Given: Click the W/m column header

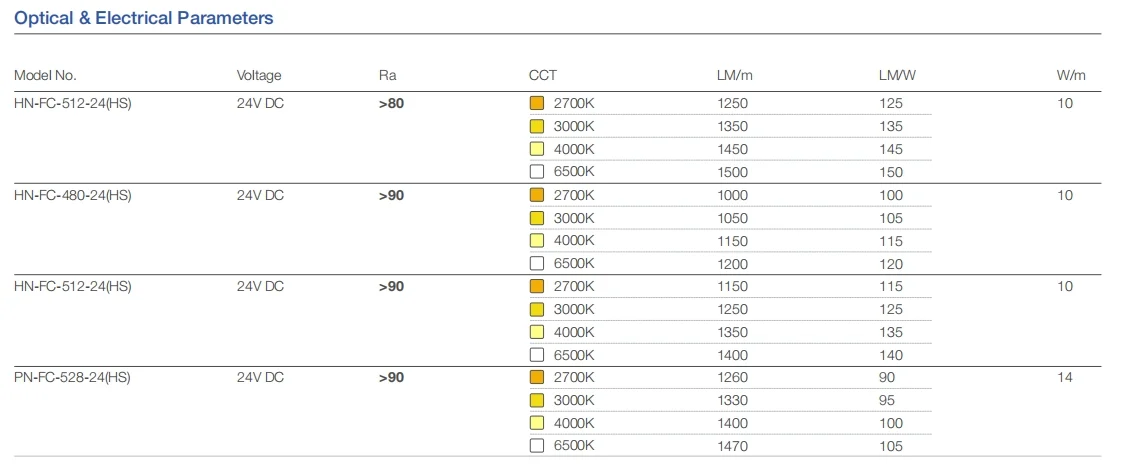Looking at the screenshot, I should [1070, 75].
